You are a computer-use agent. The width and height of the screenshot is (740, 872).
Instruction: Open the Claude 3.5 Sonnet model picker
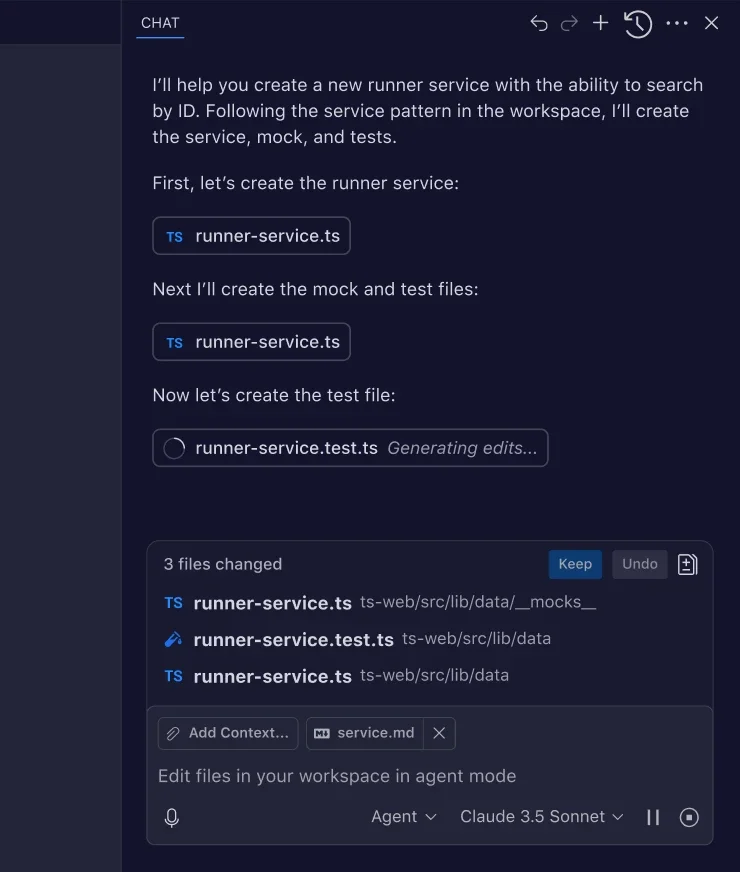click(x=540, y=817)
